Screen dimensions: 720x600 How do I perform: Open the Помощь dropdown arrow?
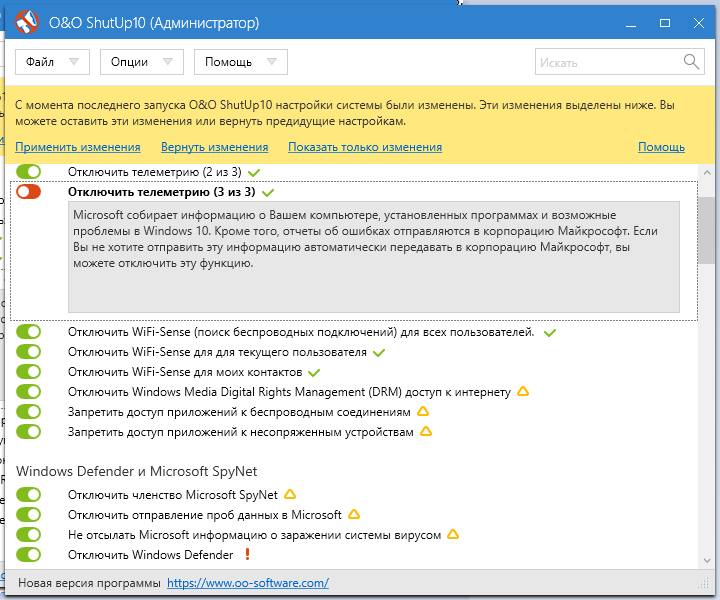tap(272, 62)
